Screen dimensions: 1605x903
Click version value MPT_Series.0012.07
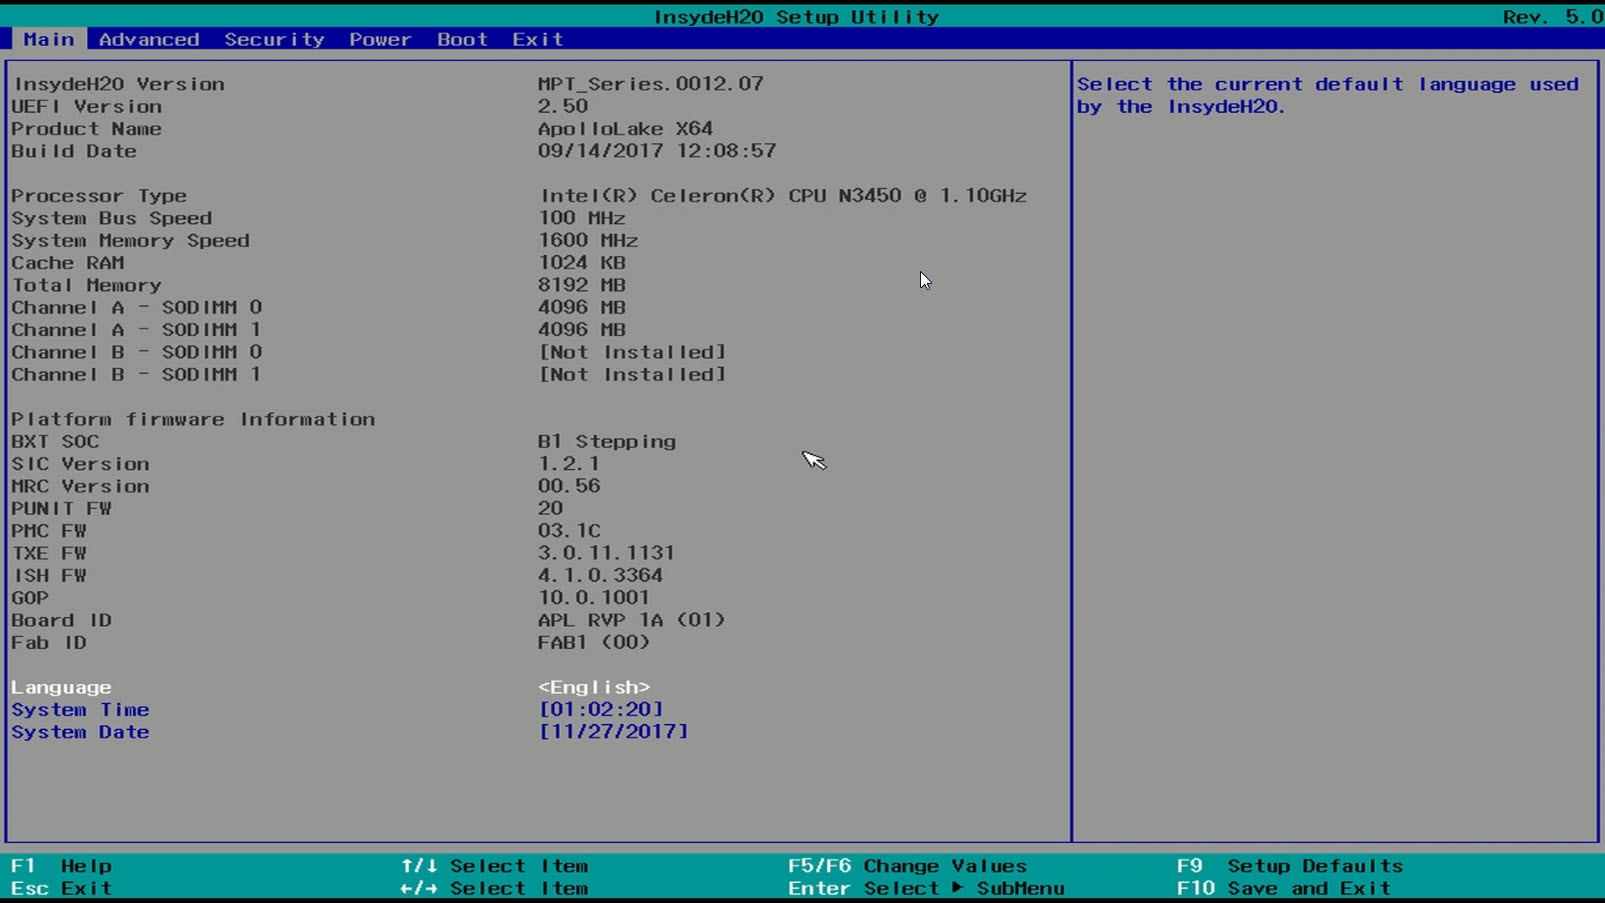click(x=651, y=84)
